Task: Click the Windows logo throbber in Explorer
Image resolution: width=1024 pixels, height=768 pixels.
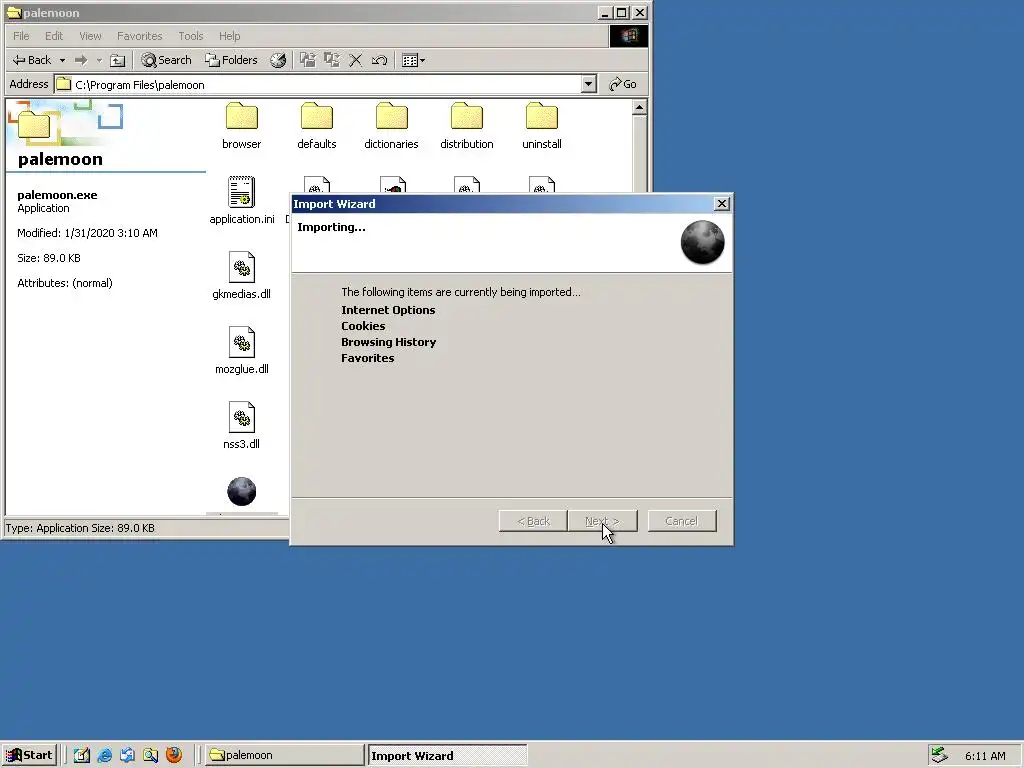Action: coord(628,36)
